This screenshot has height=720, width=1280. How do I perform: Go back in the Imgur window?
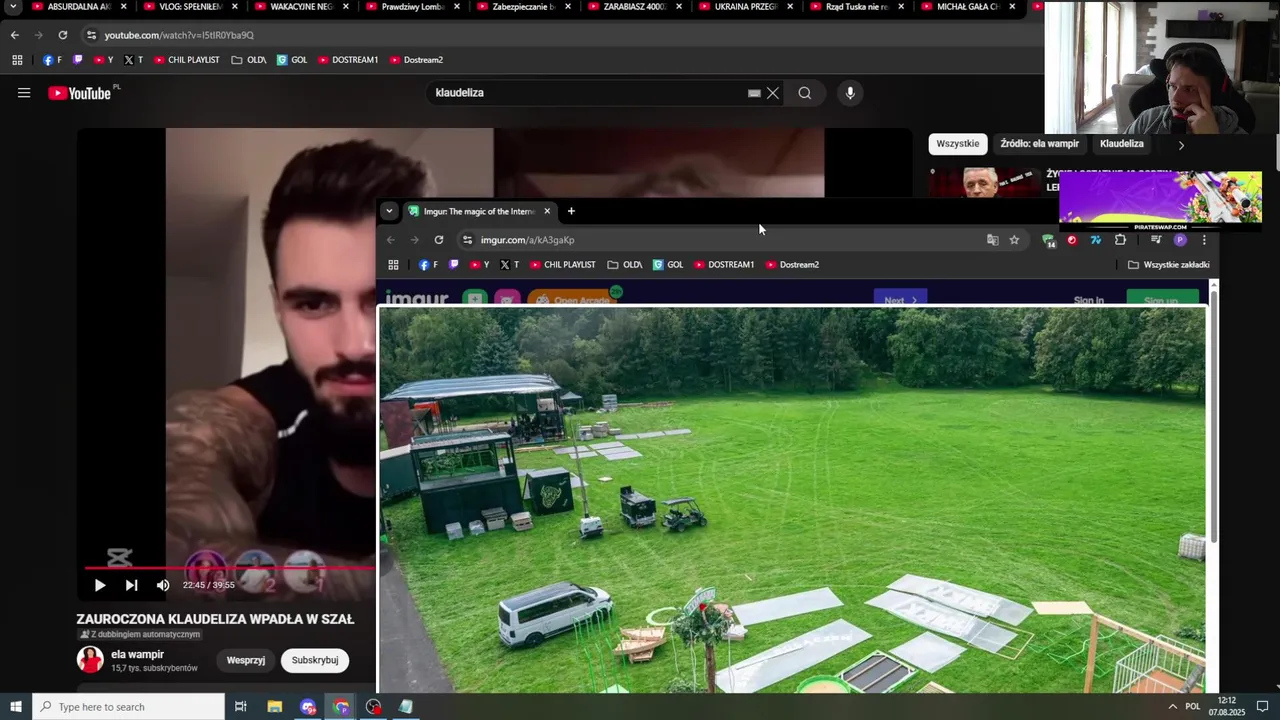coord(391,240)
